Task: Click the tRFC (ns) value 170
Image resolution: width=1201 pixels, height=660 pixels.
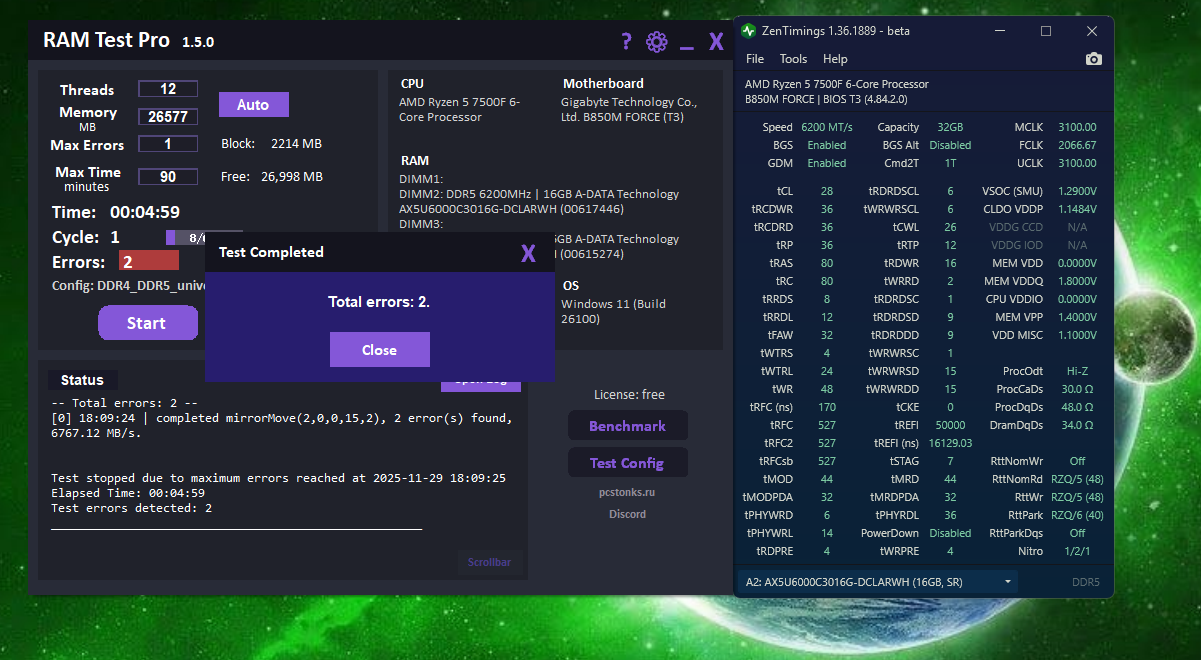Action: click(827, 407)
